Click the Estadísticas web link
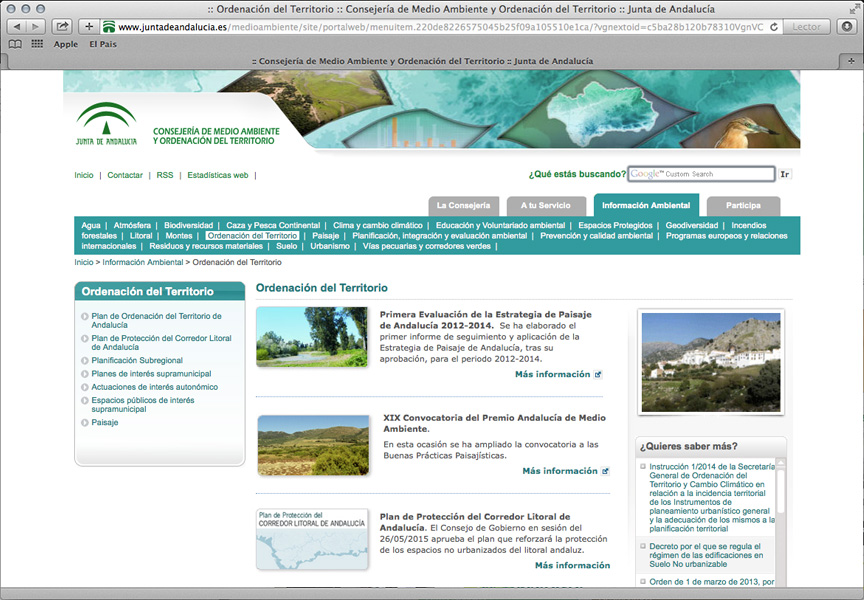The width and height of the screenshot is (864, 600). [x=217, y=175]
